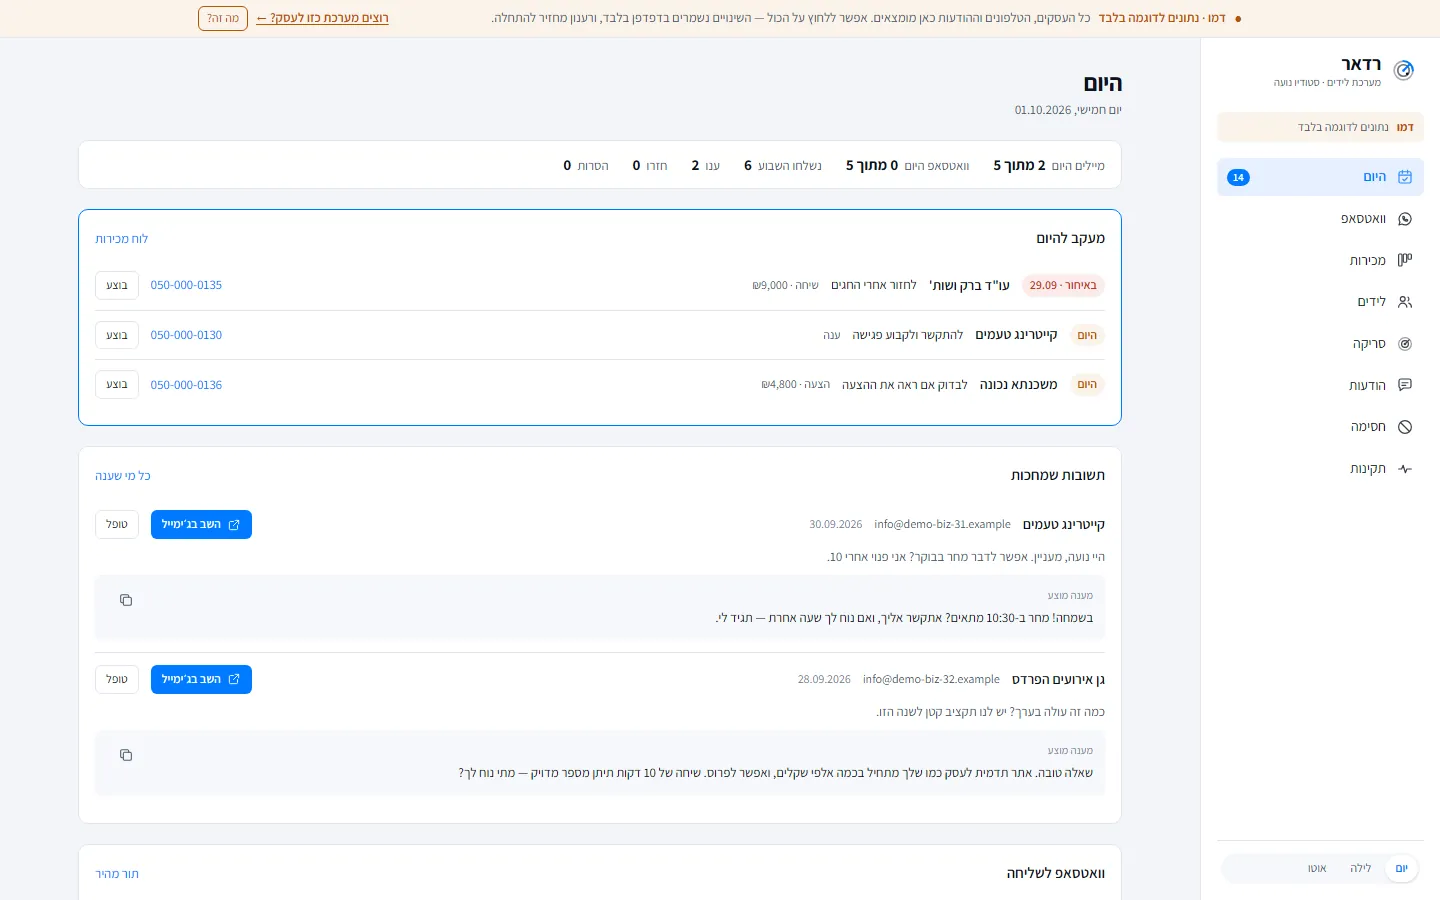Click the pulse icon beside תקינות
Viewport: 1440px width, 900px height.
coord(1405,469)
